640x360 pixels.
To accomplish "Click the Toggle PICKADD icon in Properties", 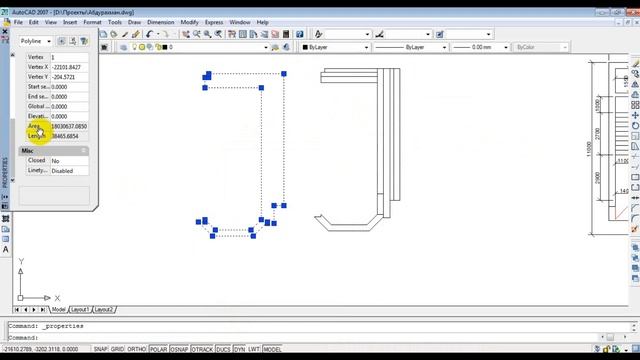I will 61,41.
